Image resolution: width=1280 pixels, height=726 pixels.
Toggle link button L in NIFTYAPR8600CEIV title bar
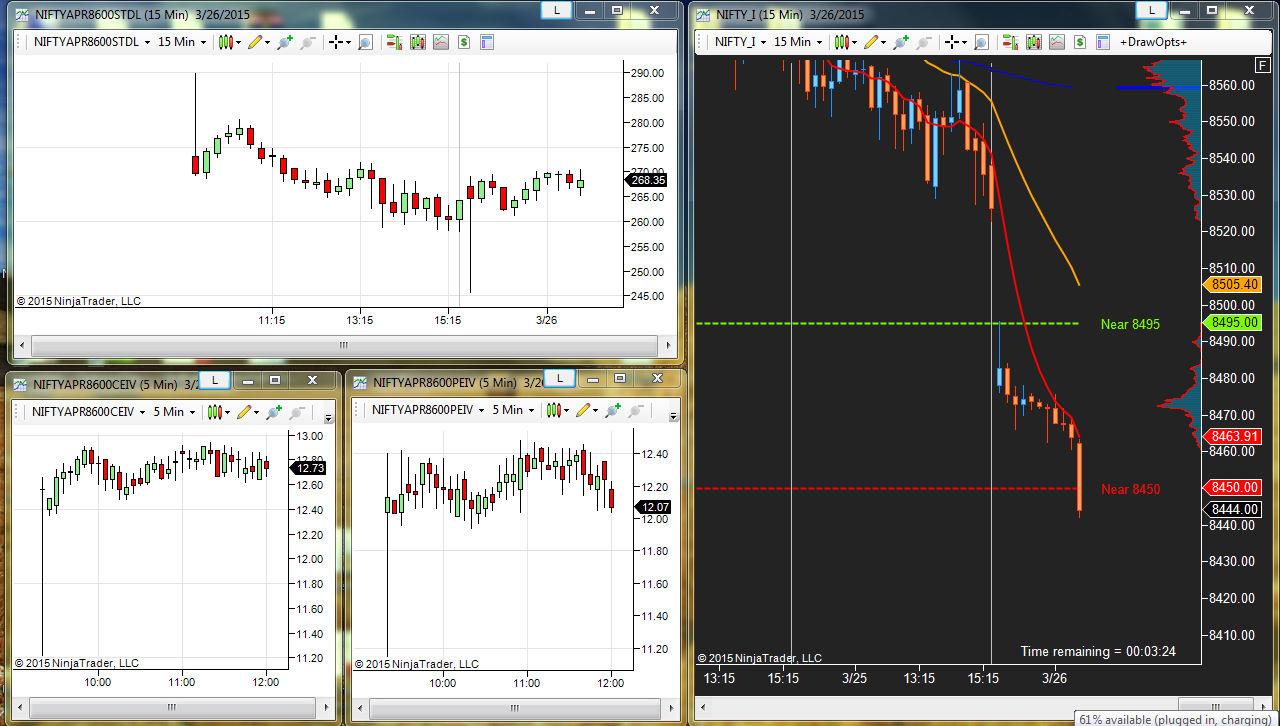pos(214,381)
